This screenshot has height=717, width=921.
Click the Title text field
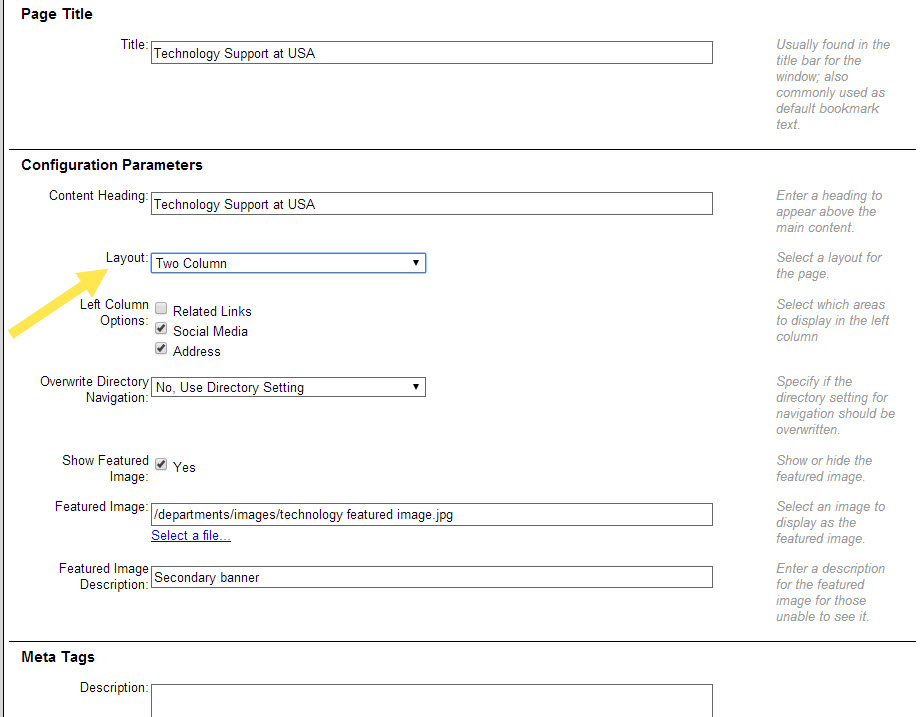(432, 53)
